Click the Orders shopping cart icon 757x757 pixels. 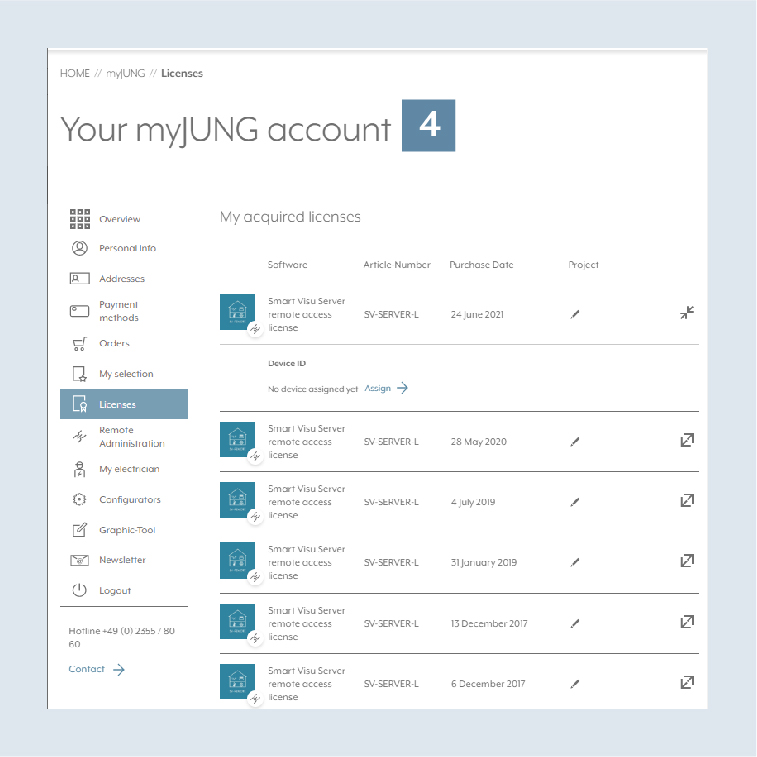[x=80, y=344]
